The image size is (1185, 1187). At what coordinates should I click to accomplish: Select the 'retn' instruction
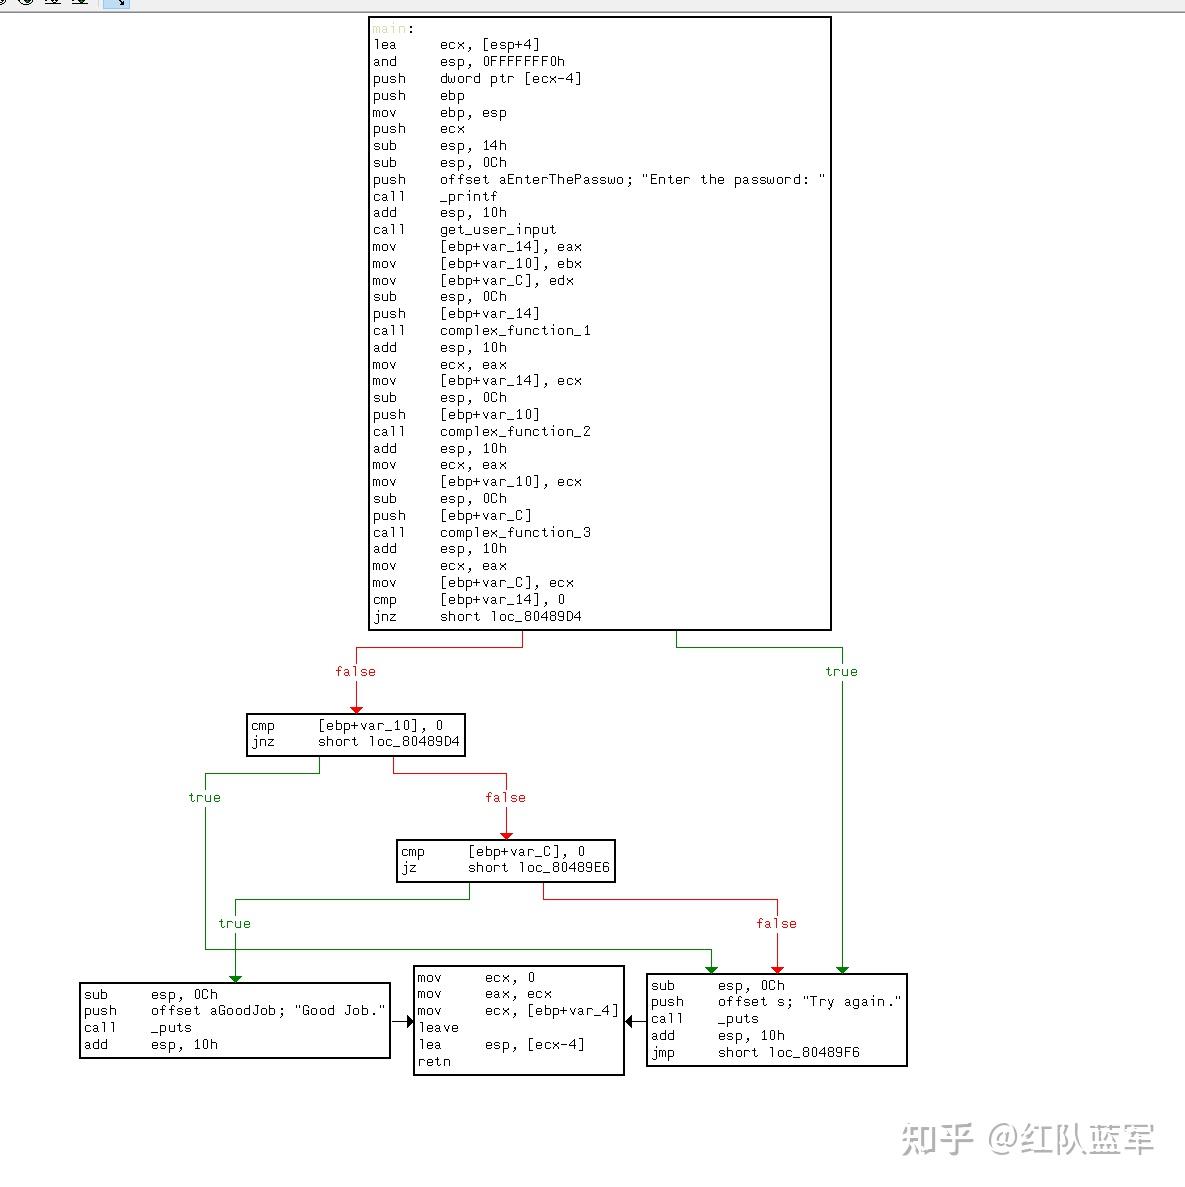tap(434, 1061)
